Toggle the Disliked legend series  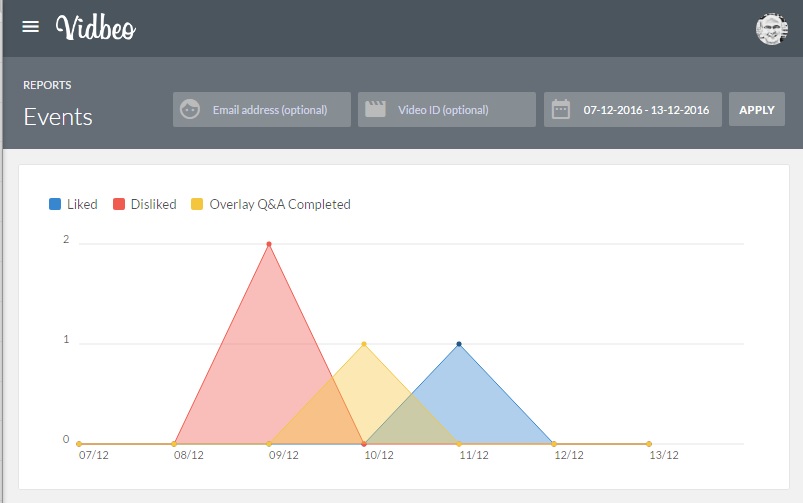click(x=153, y=204)
